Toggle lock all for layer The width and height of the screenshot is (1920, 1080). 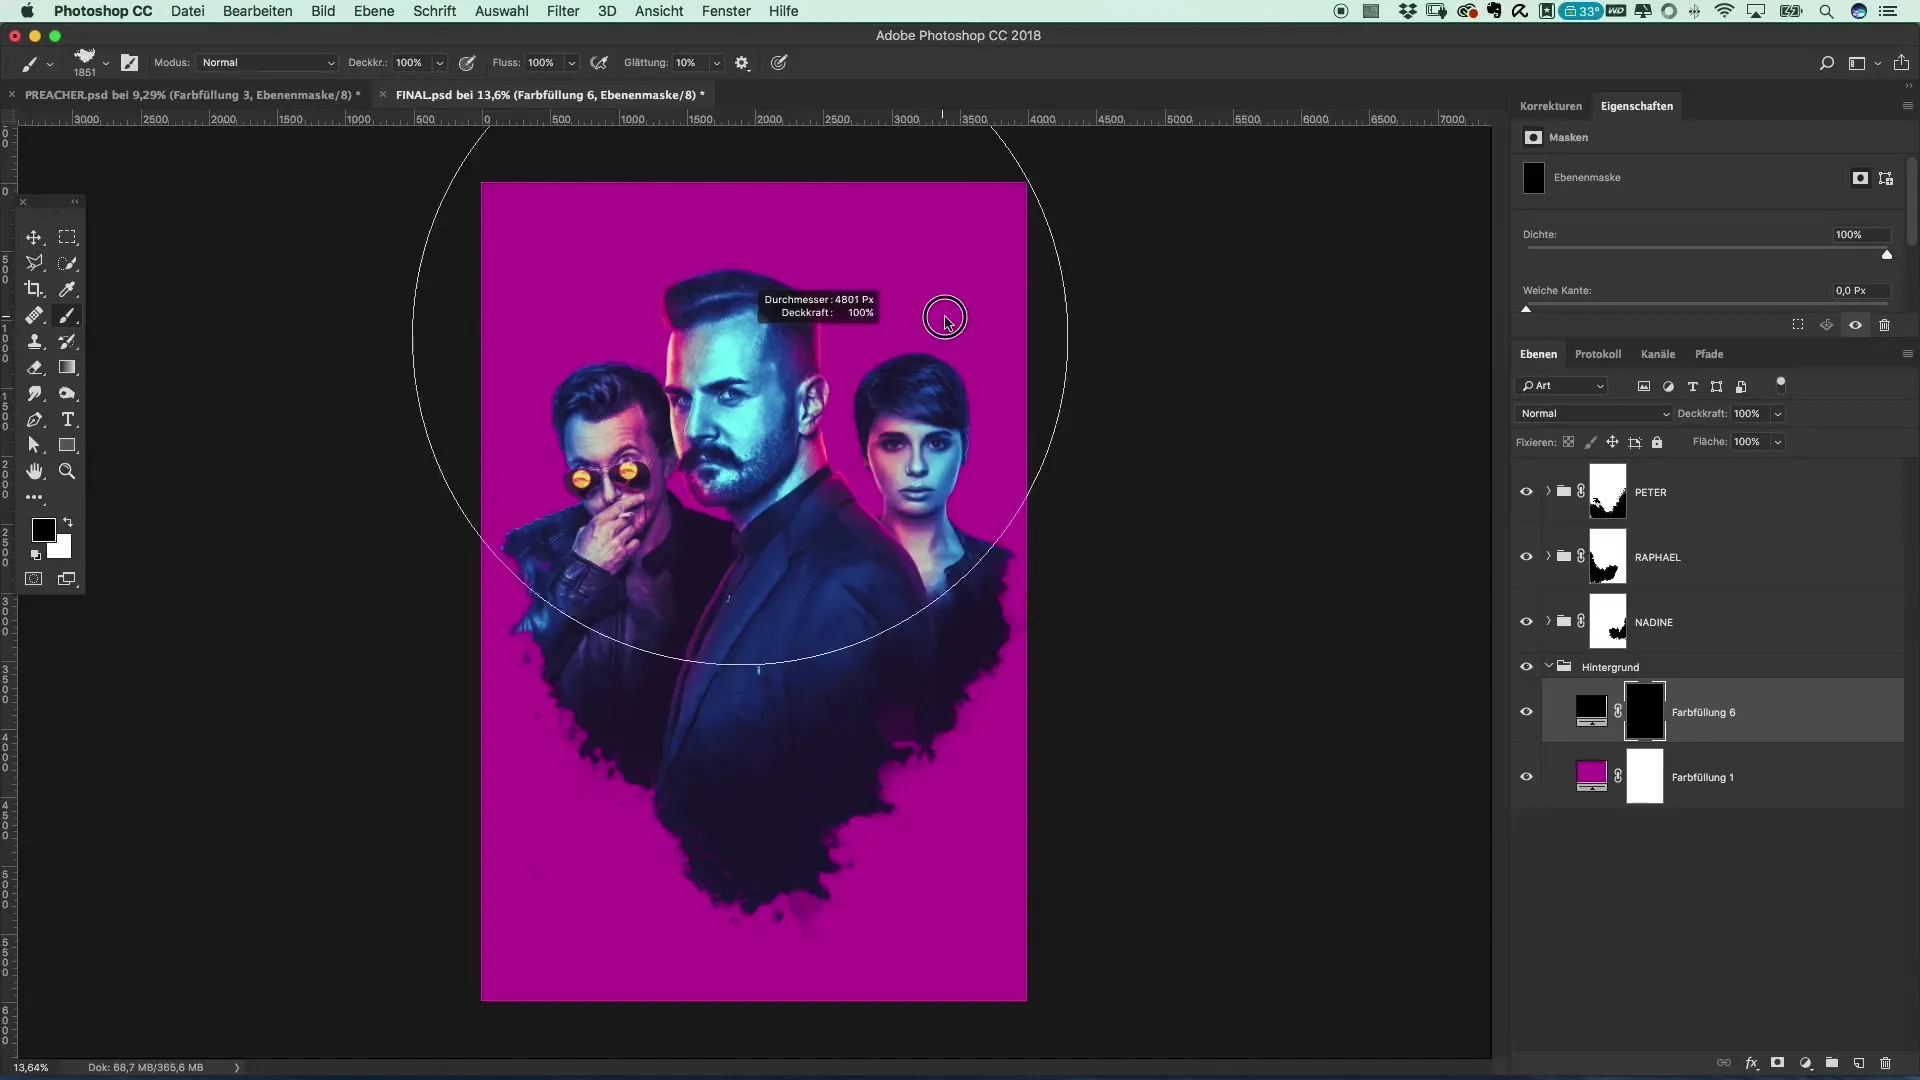tap(1657, 442)
